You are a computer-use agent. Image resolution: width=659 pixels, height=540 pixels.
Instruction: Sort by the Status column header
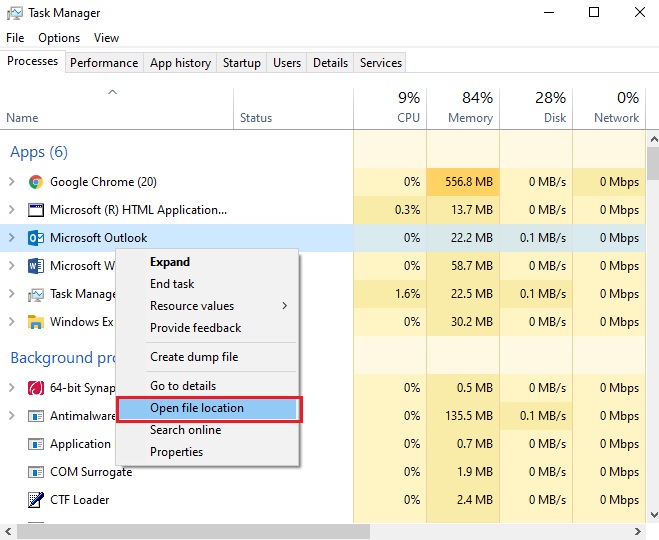[293, 108]
